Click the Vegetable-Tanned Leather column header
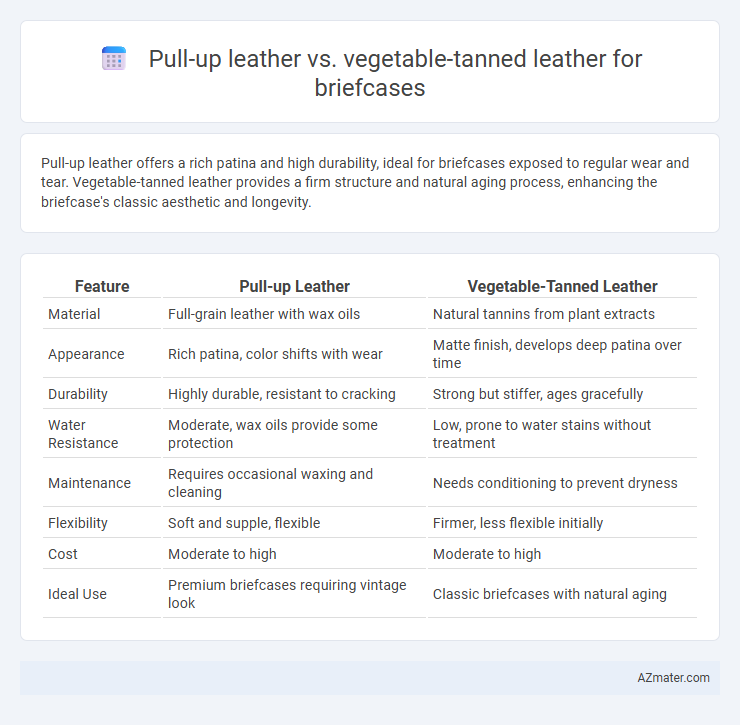This screenshot has width=740, height=725. tap(563, 287)
